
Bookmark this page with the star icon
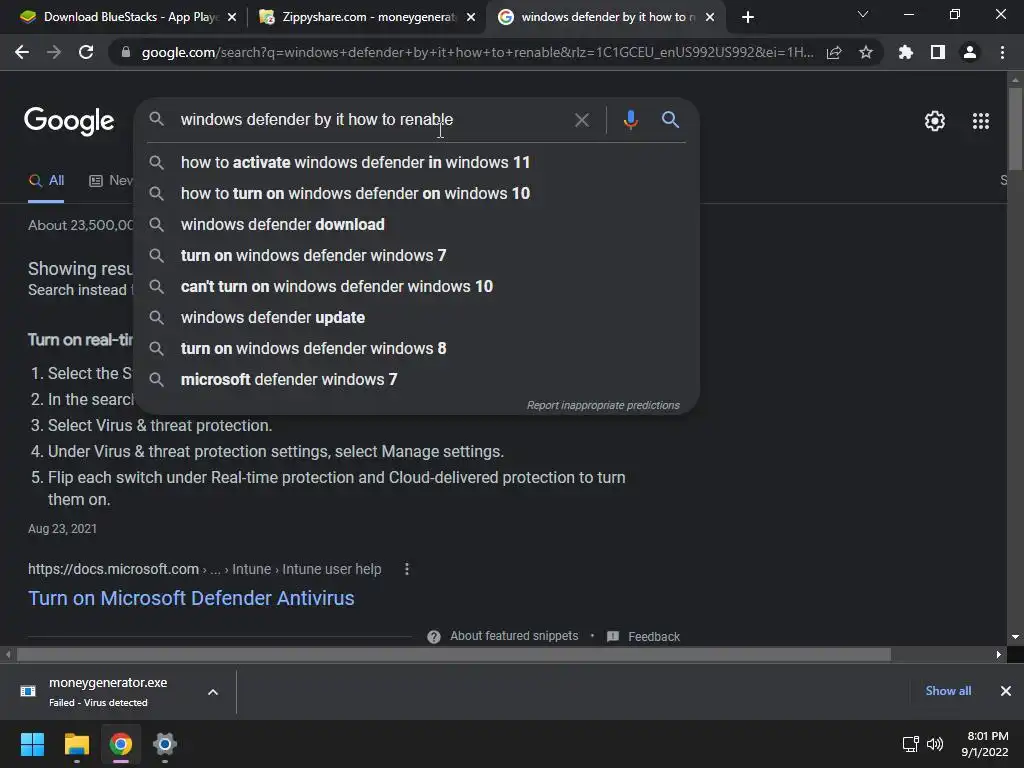(866, 52)
